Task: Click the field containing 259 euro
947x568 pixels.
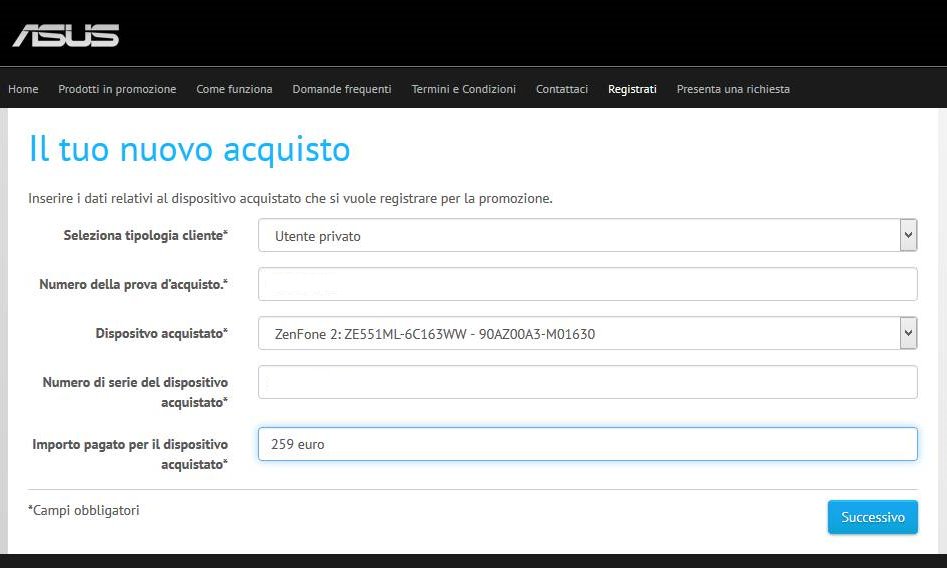Action: tap(587, 444)
